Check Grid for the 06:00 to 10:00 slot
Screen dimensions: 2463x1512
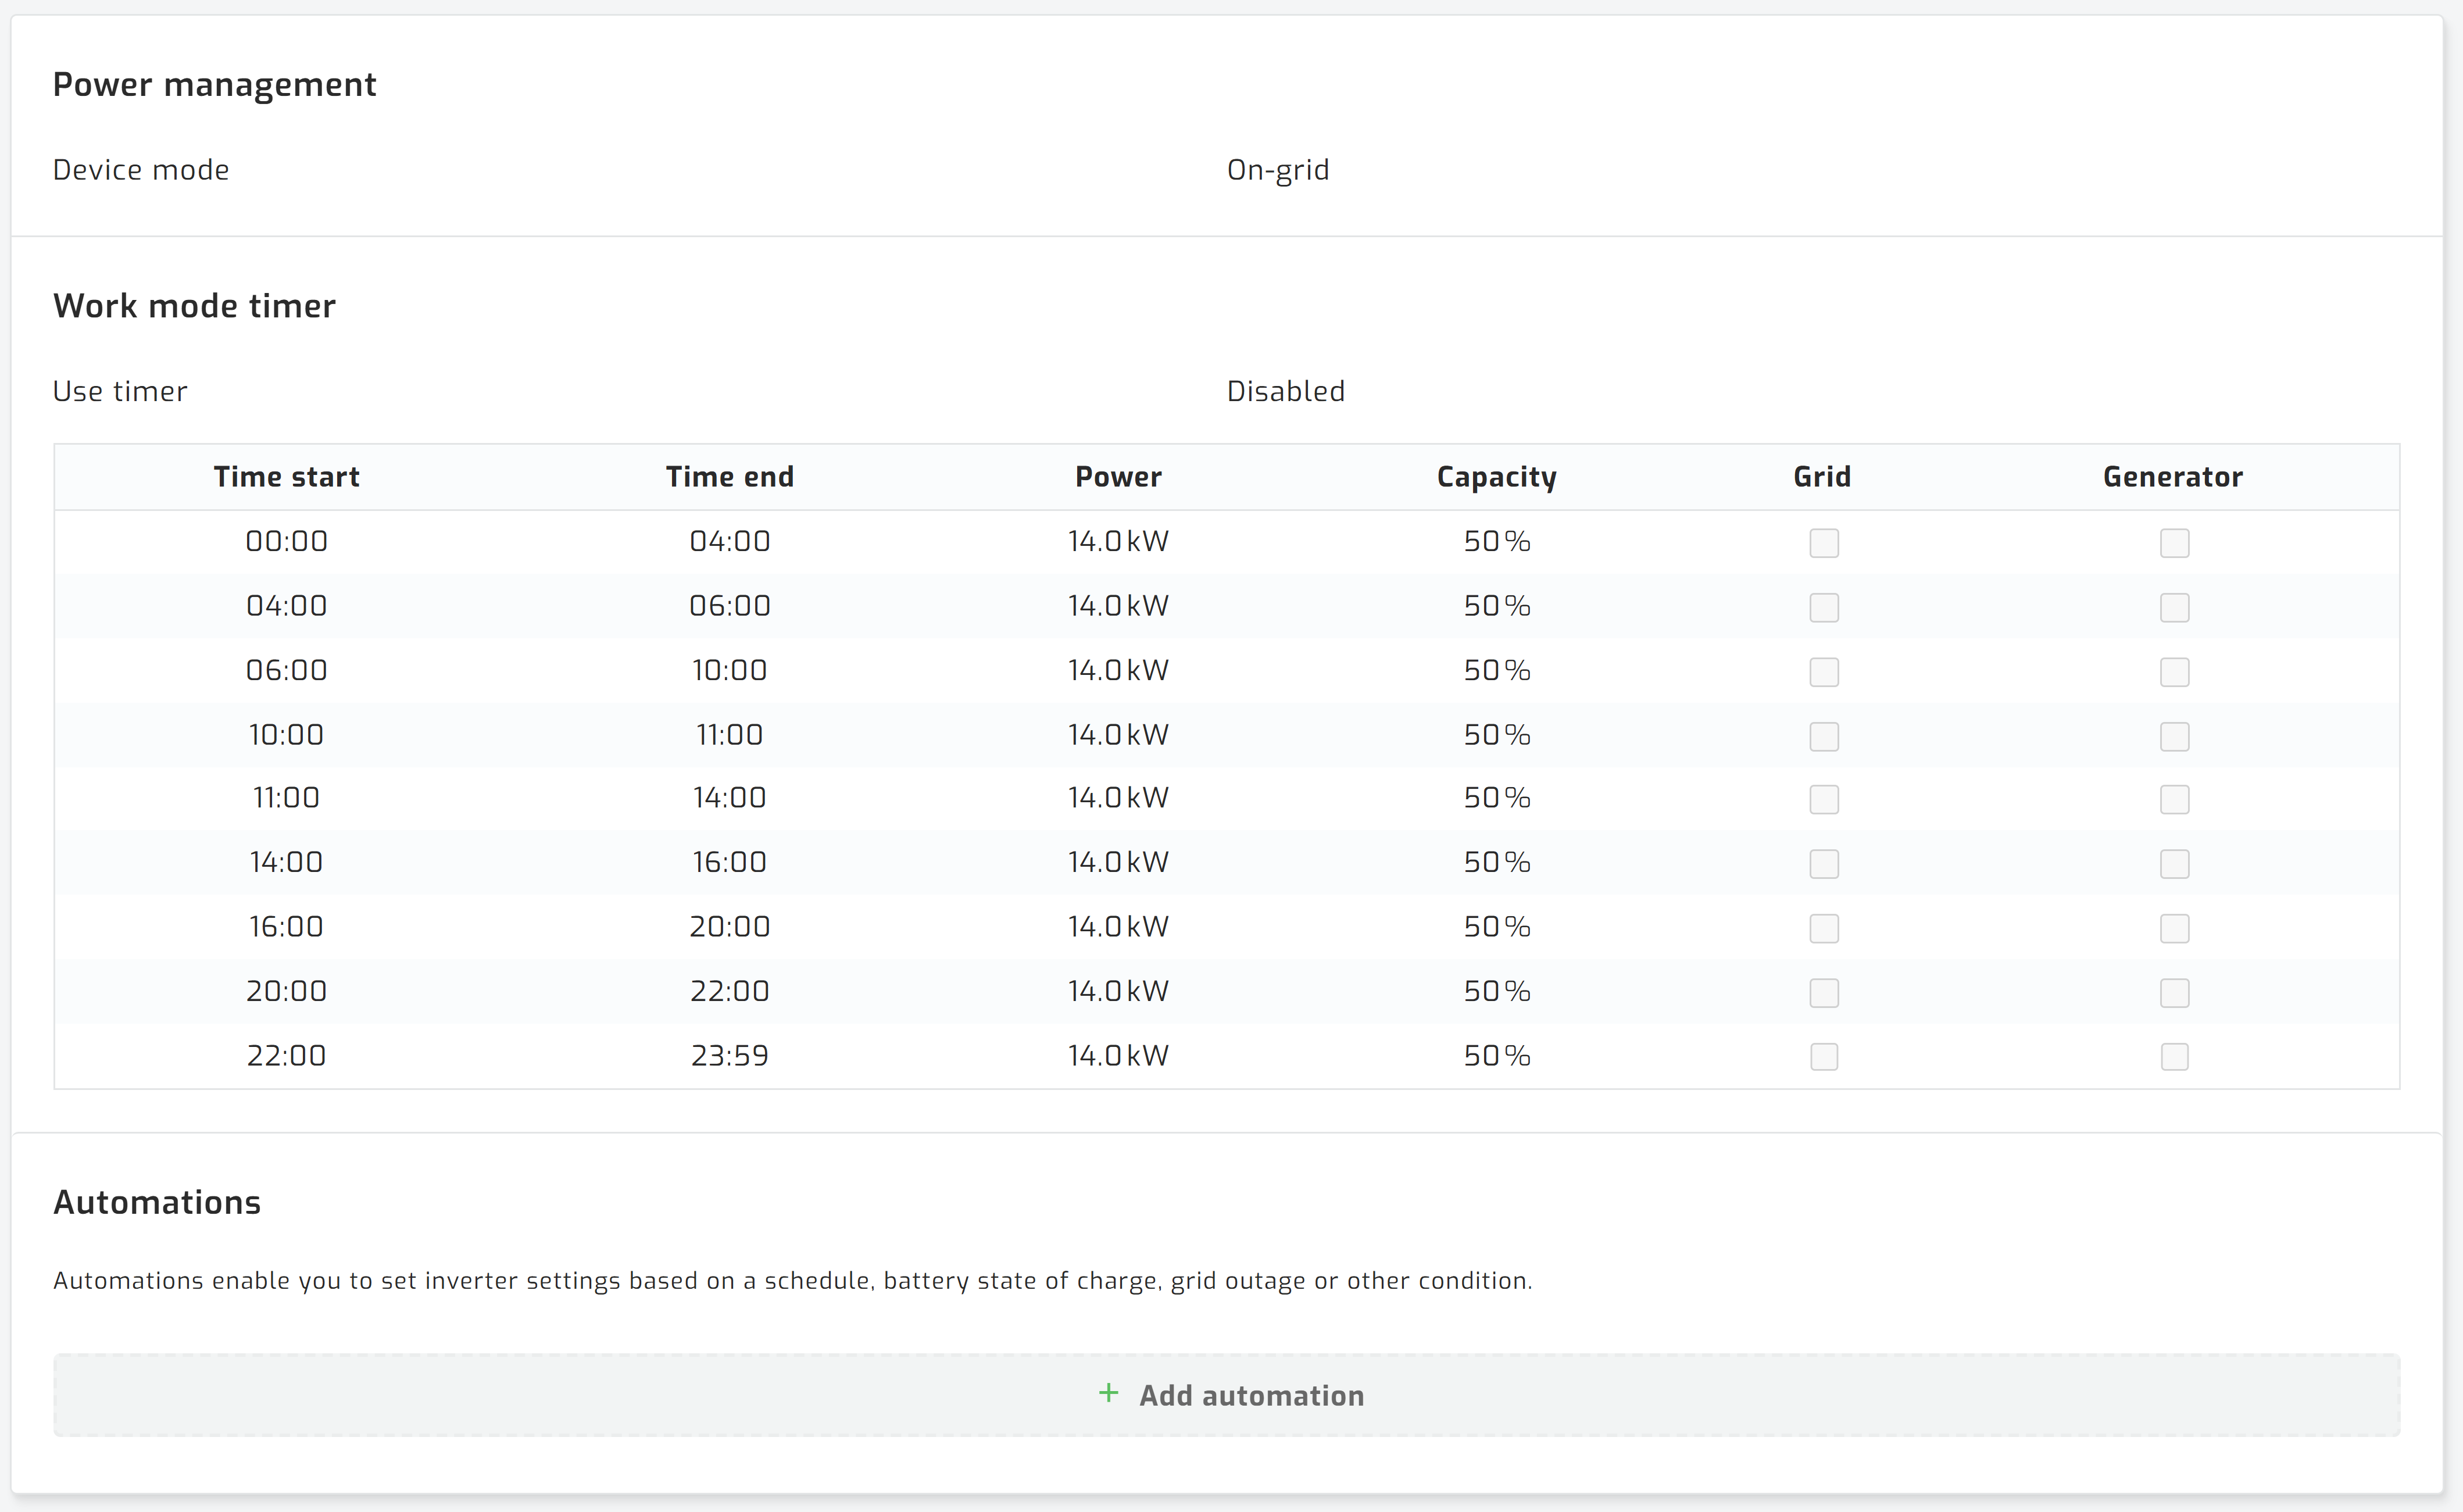[x=1824, y=672]
